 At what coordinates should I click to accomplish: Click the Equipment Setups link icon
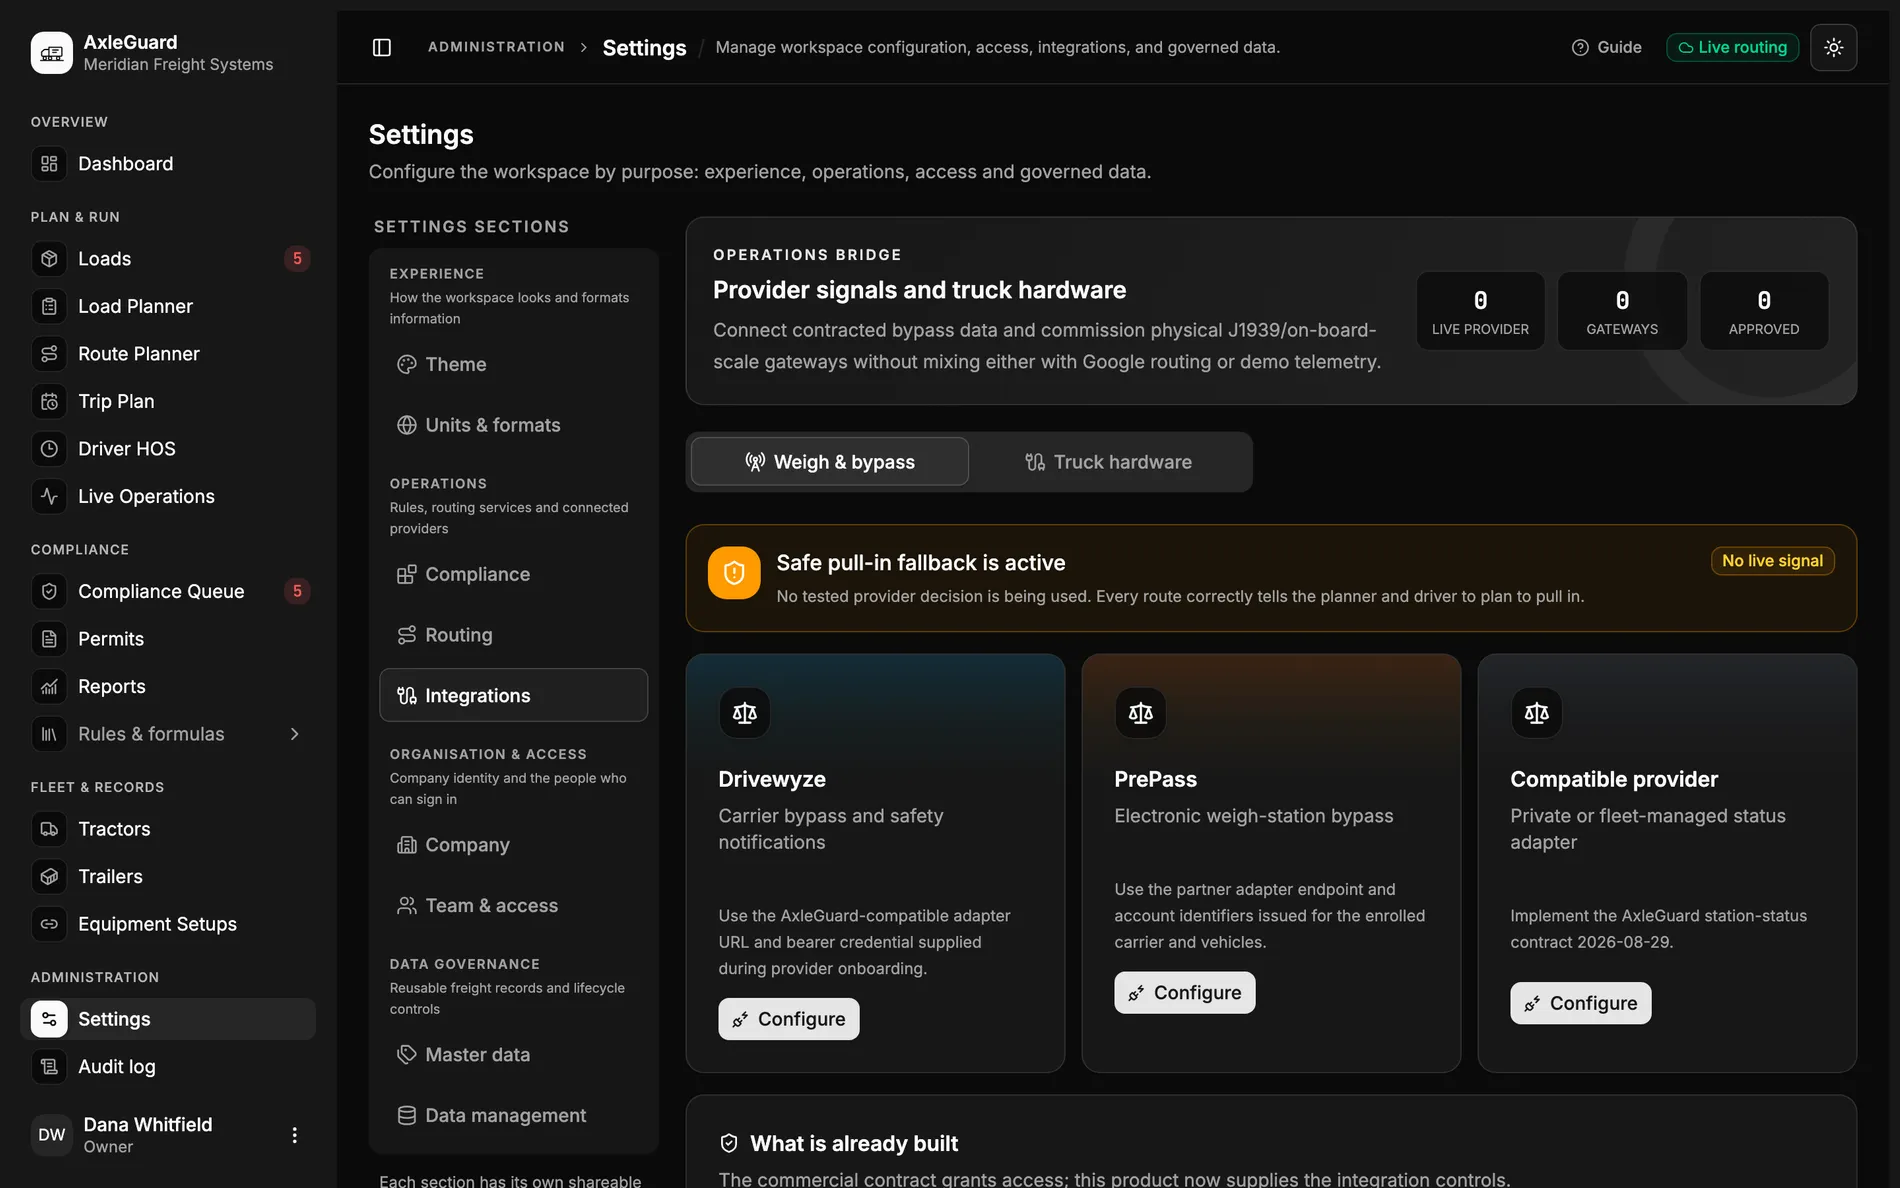pyautogui.click(x=49, y=924)
